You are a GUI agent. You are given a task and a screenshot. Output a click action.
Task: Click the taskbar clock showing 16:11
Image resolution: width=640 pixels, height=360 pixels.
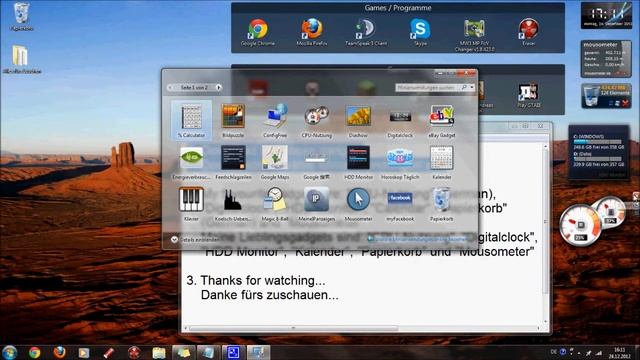(x=619, y=353)
